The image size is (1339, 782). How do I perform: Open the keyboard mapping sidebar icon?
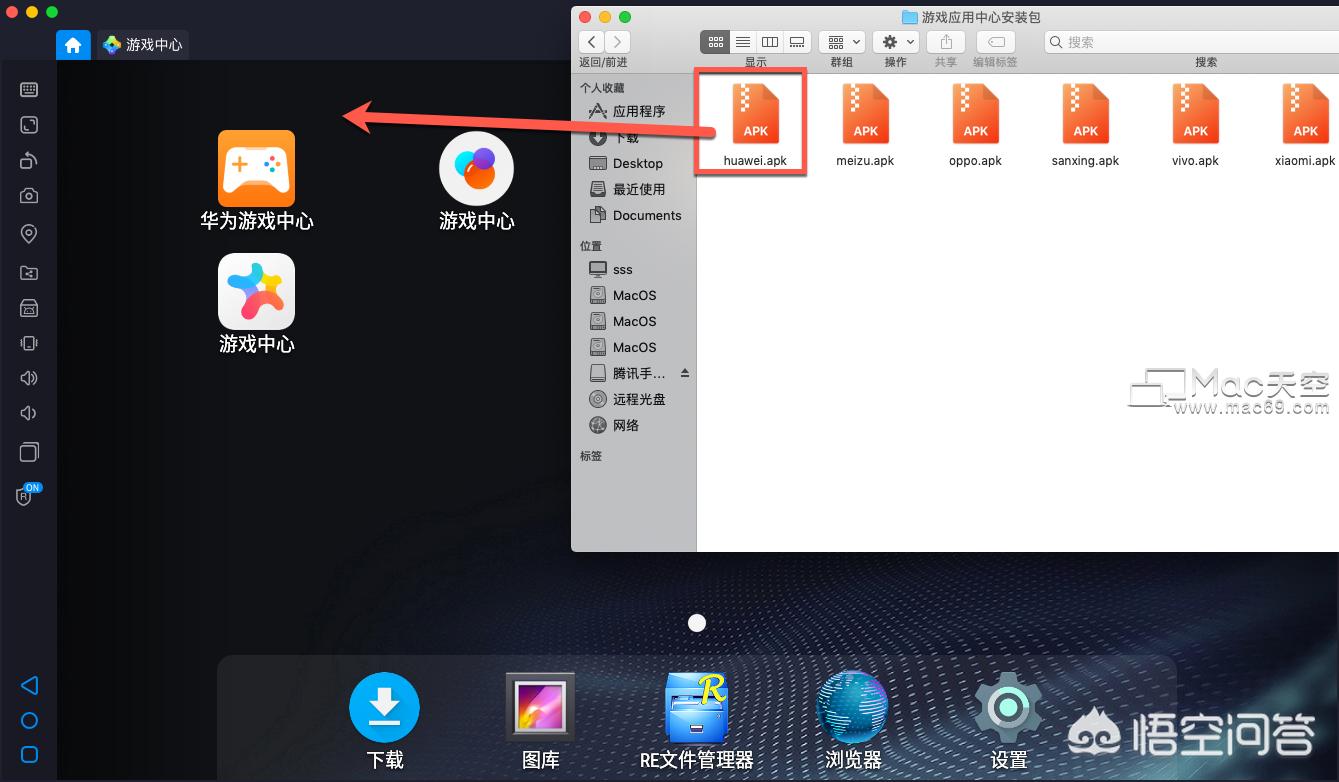point(29,90)
